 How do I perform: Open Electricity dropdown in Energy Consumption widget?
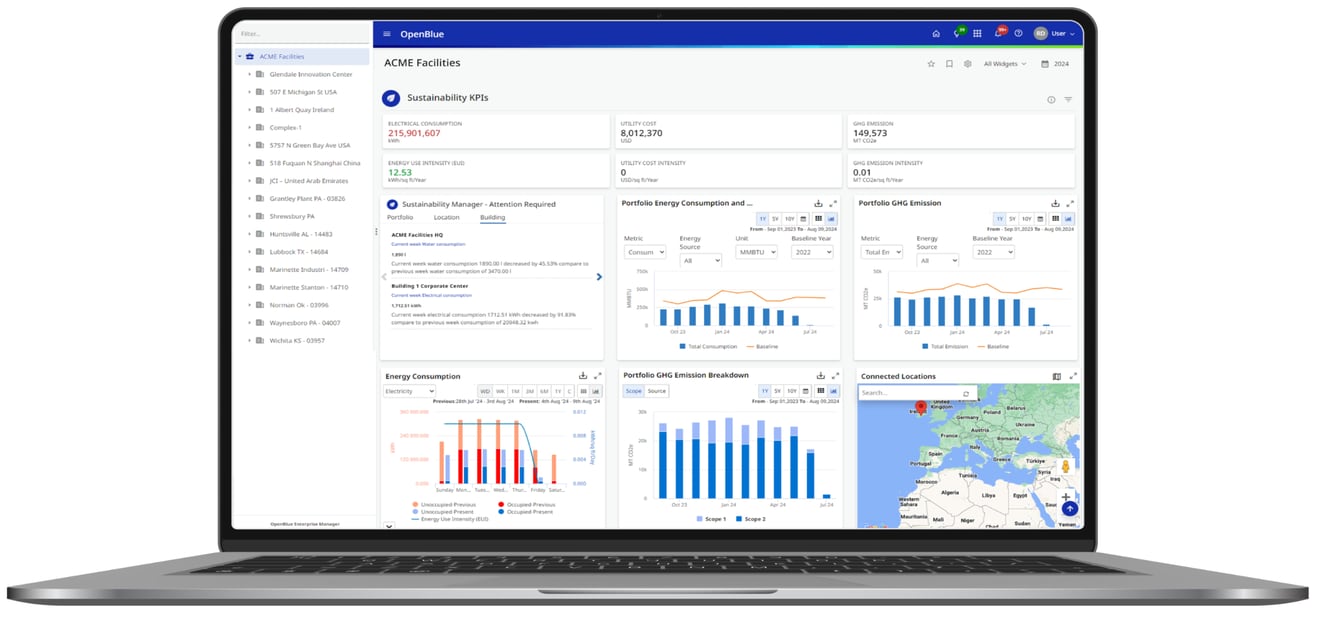pyautogui.click(x=410, y=391)
